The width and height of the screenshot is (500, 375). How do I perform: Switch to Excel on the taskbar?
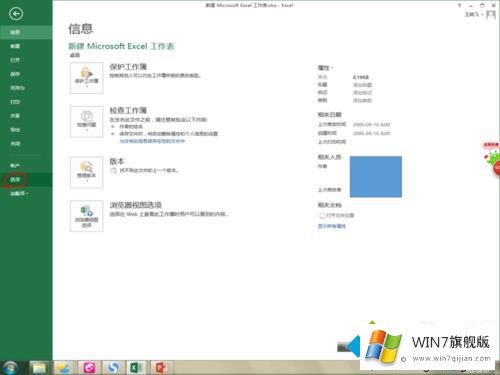136,368
